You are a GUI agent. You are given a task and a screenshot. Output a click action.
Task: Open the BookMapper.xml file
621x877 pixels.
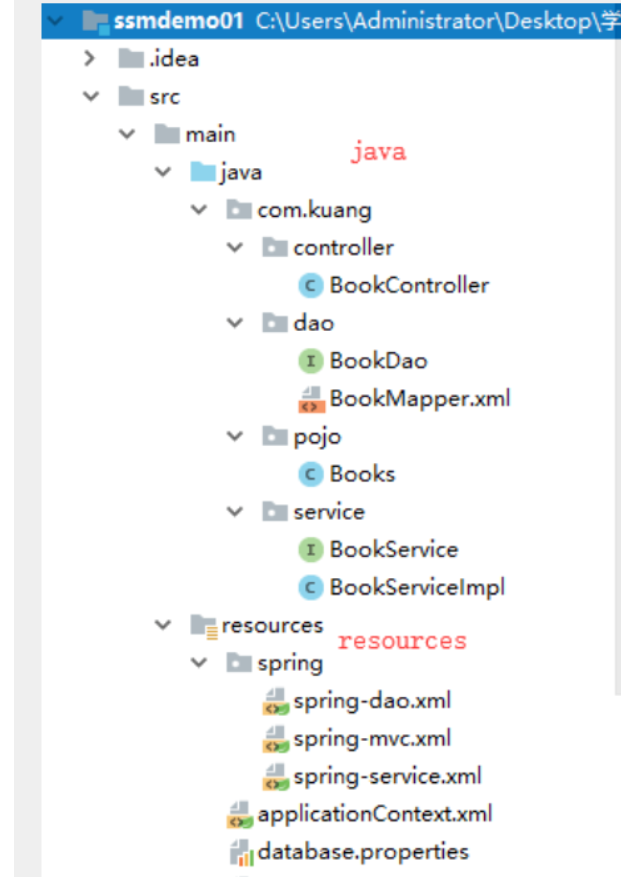point(420,399)
